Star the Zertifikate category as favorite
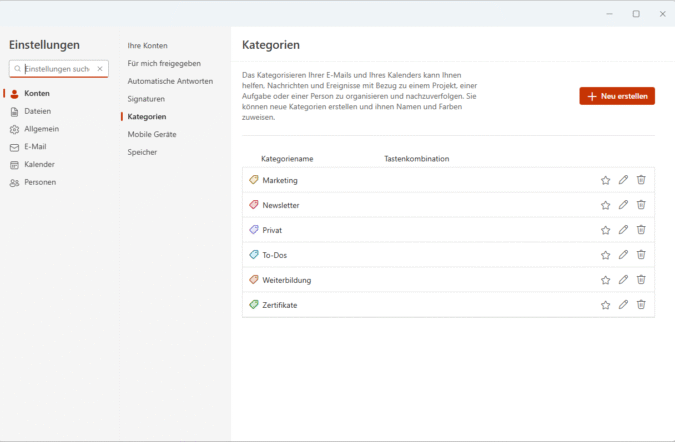 [x=605, y=305]
